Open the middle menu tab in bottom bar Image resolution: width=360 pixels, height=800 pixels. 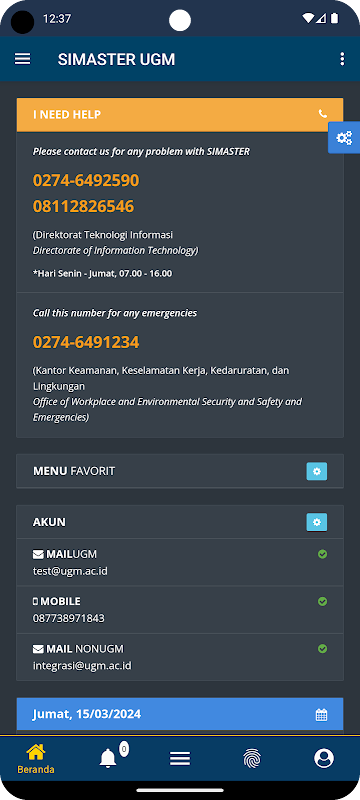(x=180, y=759)
